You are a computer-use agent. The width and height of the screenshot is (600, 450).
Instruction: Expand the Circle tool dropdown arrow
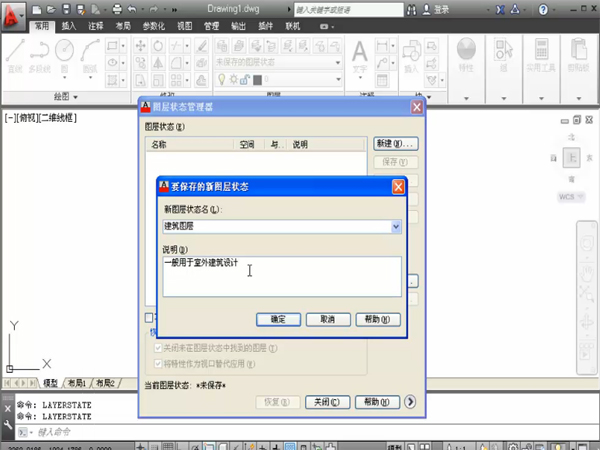coord(64,78)
